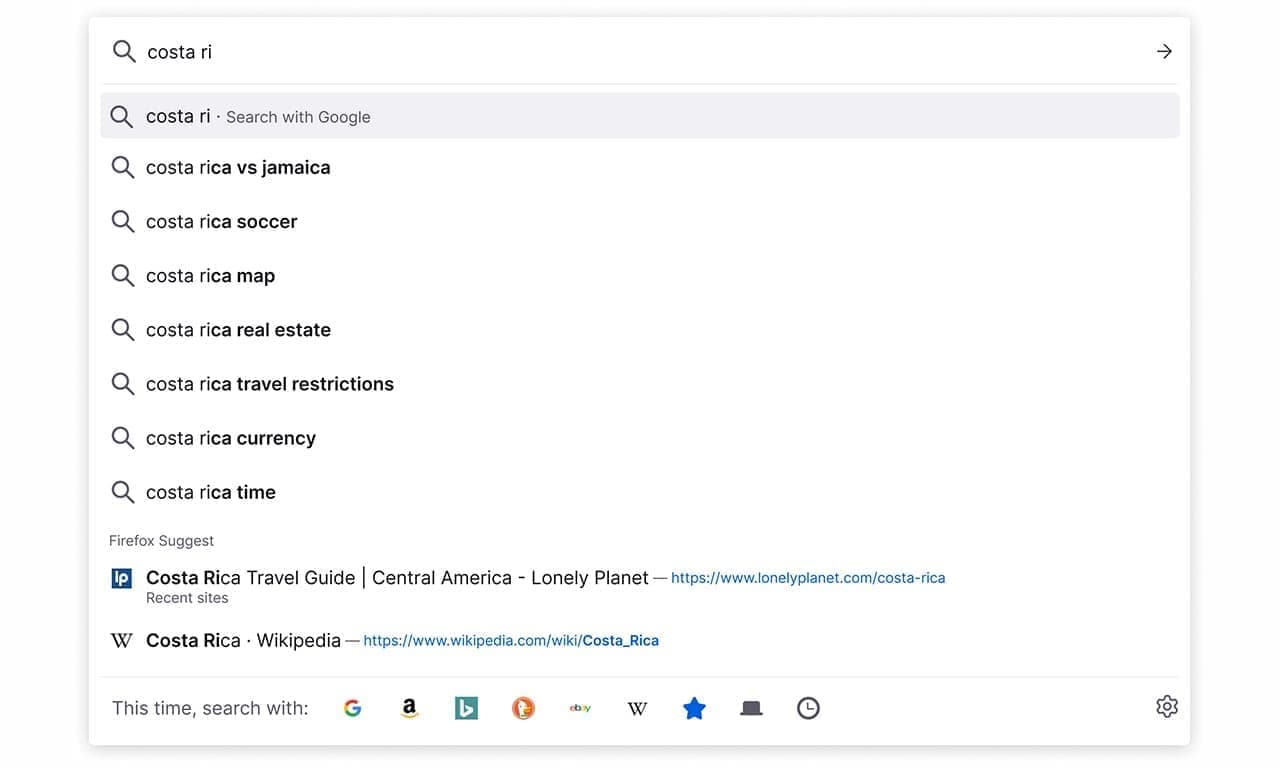Select "costa rica currency" suggestion
1280x768 pixels.
pos(231,438)
